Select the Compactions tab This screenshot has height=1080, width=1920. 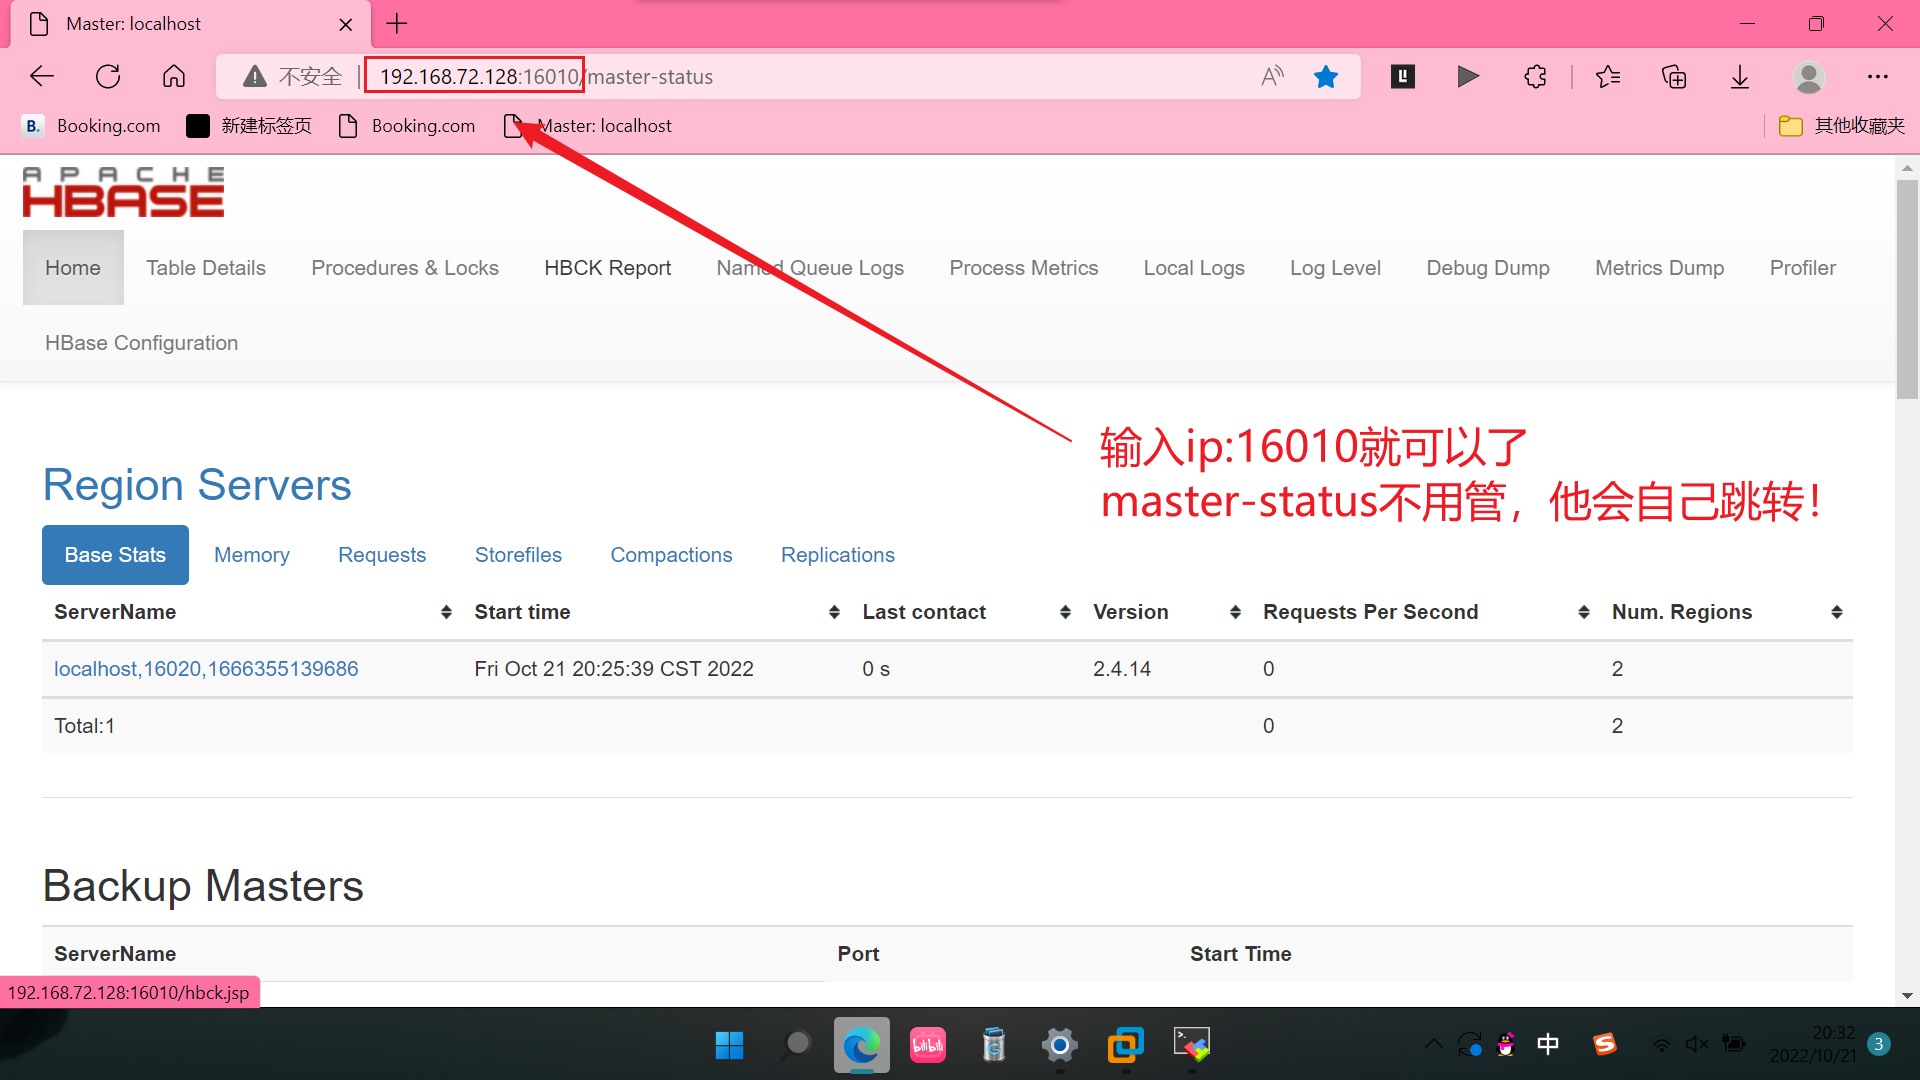(671, 555)
